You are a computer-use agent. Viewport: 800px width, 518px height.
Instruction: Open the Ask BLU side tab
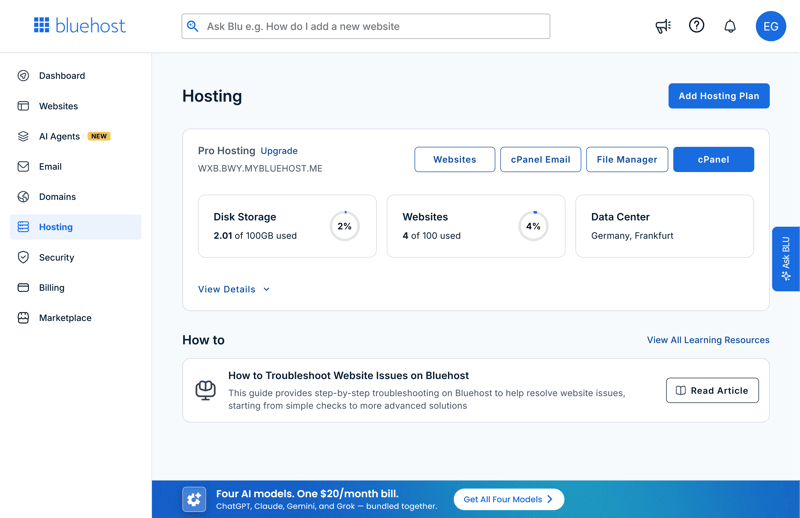point(786,259)
